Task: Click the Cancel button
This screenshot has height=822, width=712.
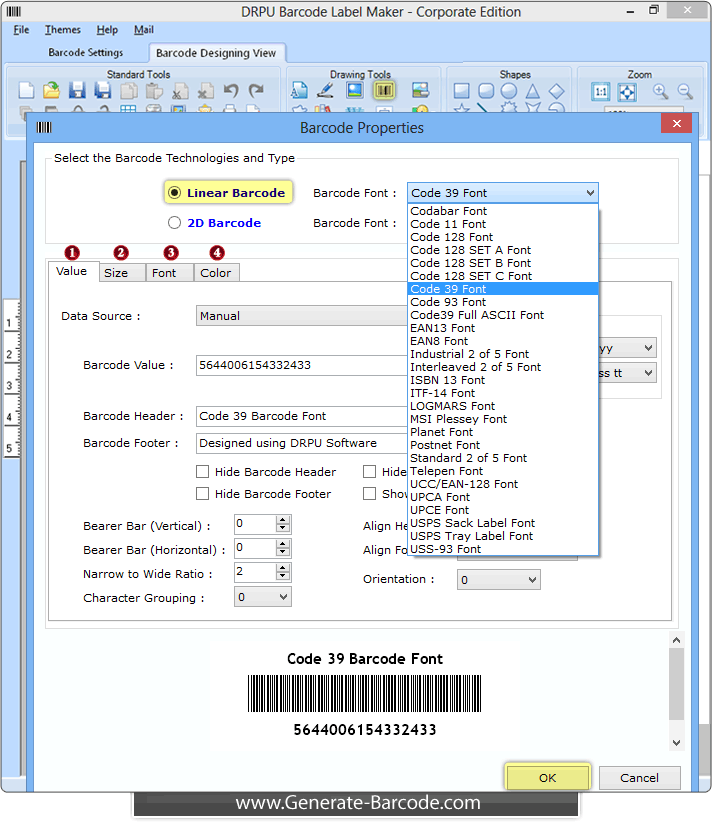Action: tap(640, 777)
